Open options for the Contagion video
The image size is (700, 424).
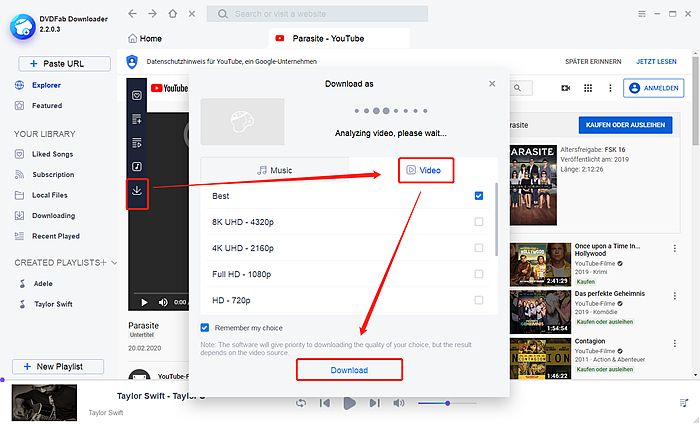tap(675, 343)
